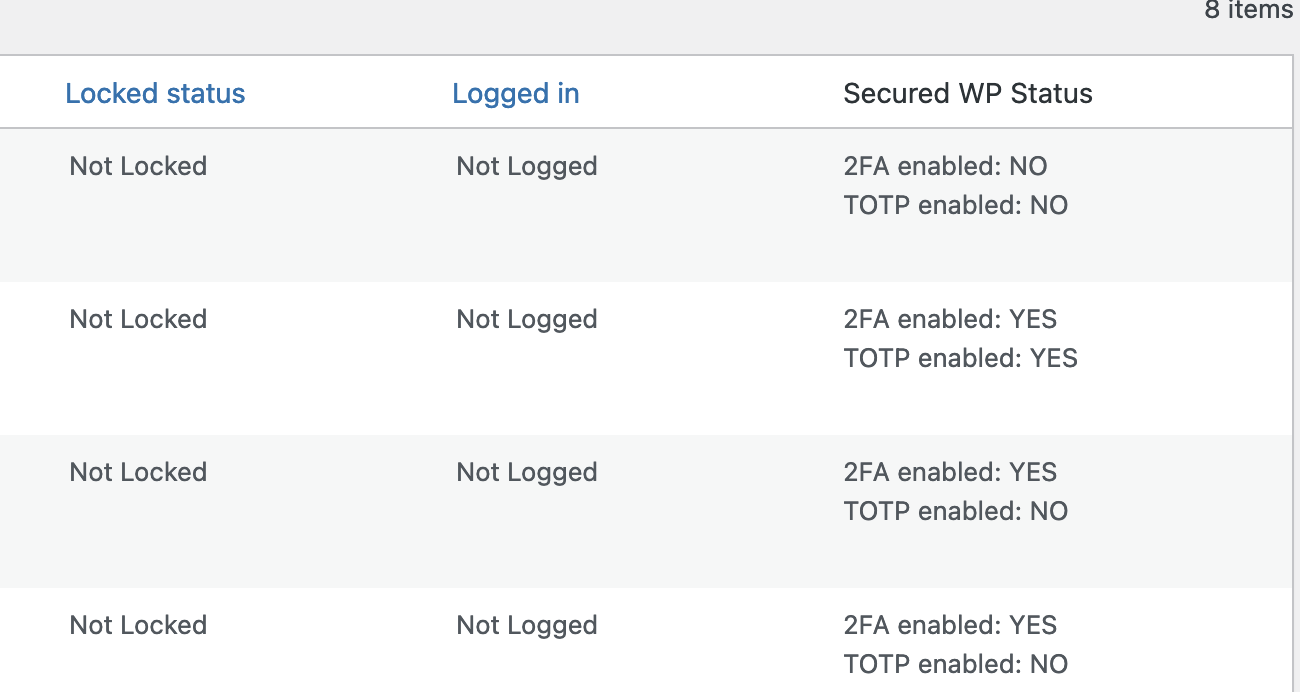Image resolution: width=1300 pixels, height=692 pixels.
Task: Click Not Logged in the TOTP-enabled YES row
Action: [527, 319]
